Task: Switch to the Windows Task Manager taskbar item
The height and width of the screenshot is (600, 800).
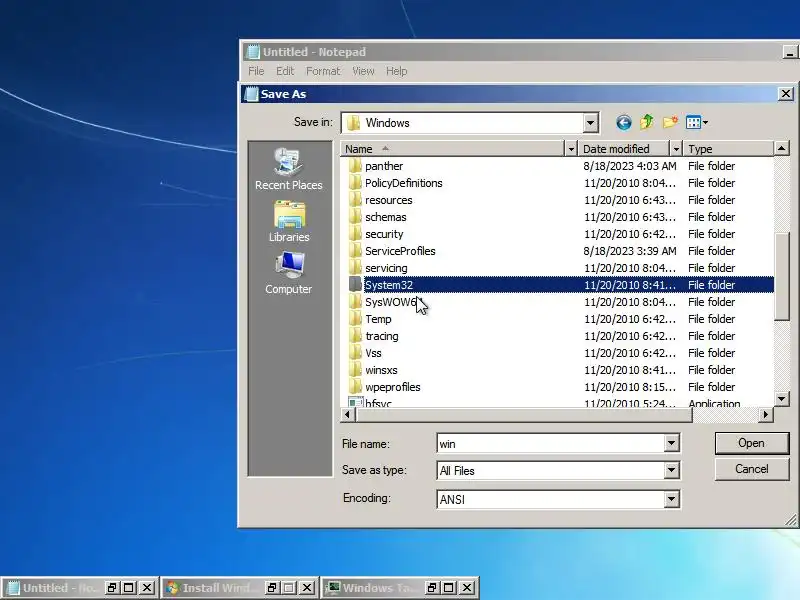Action: 374,588
